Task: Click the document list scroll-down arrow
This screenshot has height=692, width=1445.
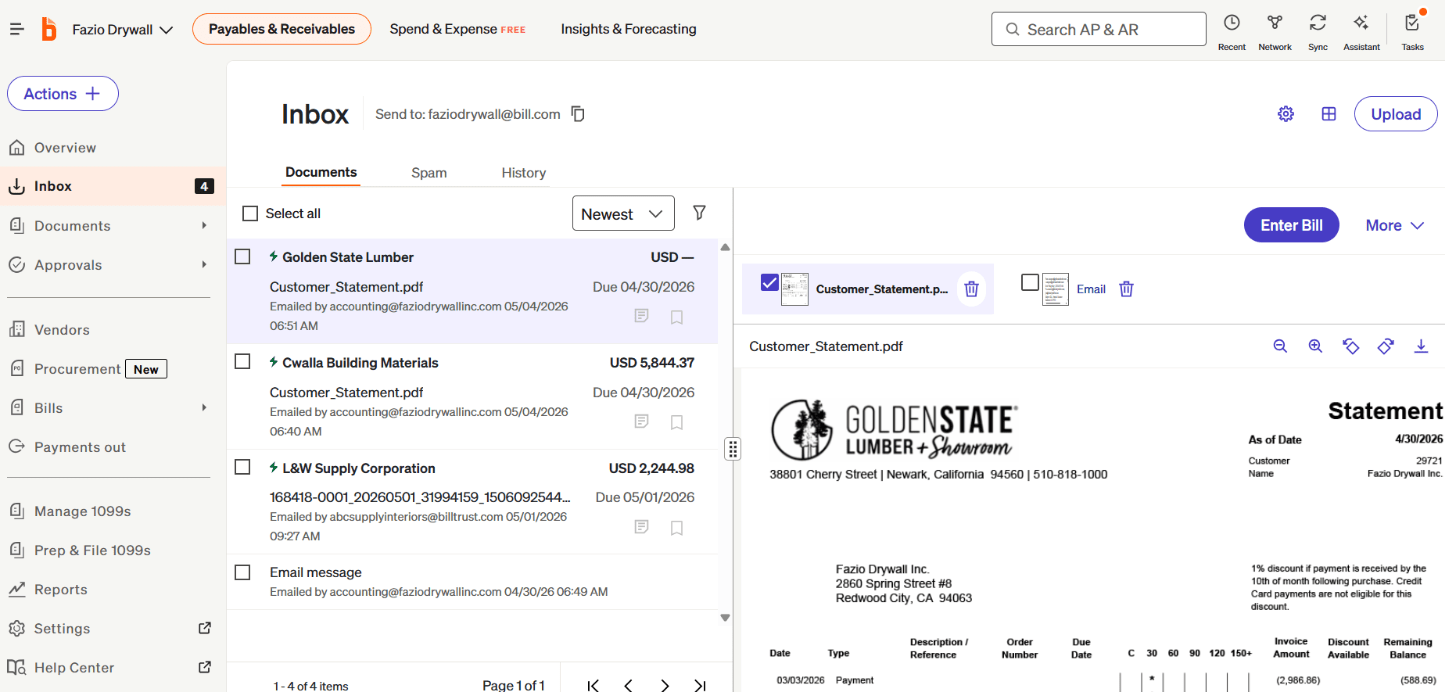Action: click(725, 618)
